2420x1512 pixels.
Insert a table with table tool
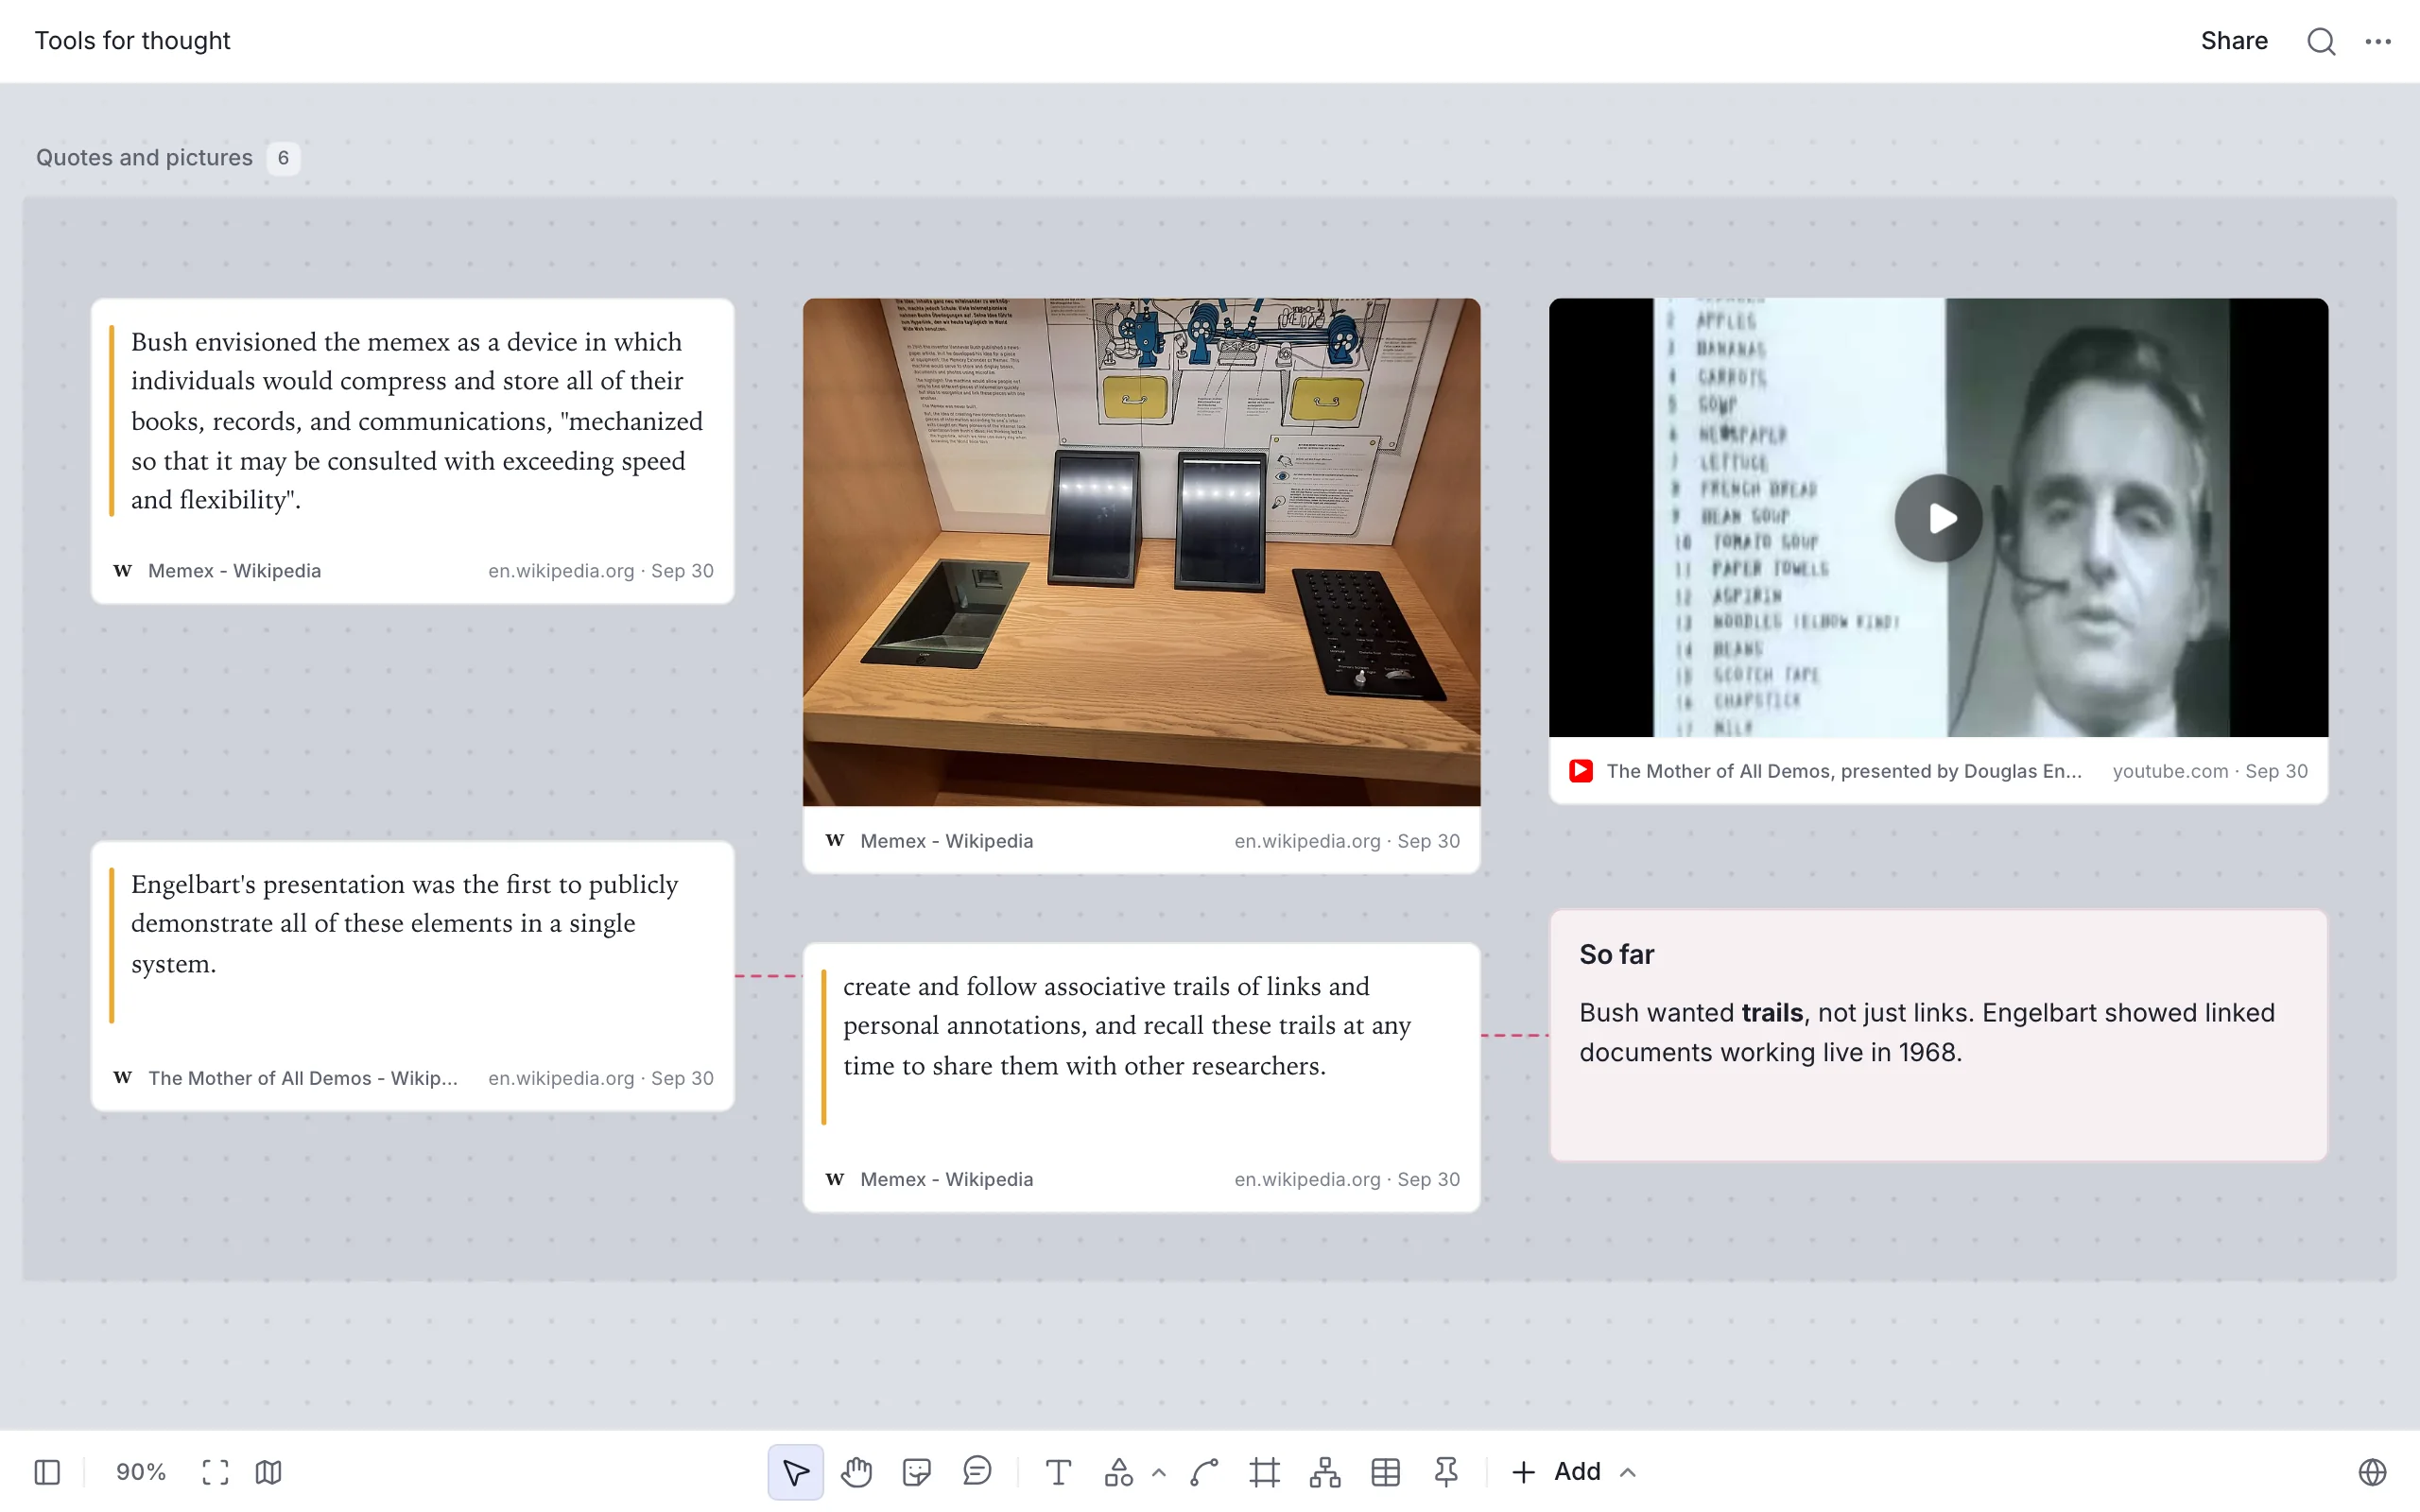(x=1386, y=1472)
